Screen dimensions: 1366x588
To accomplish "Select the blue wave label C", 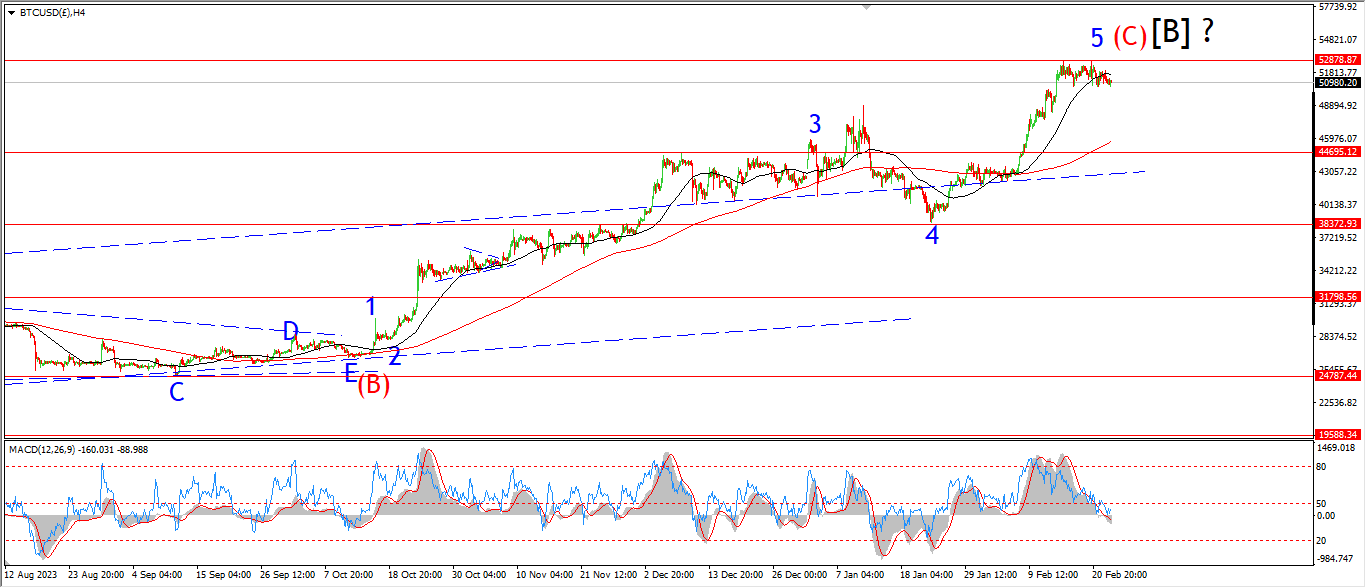I will (x=176, y=393).
